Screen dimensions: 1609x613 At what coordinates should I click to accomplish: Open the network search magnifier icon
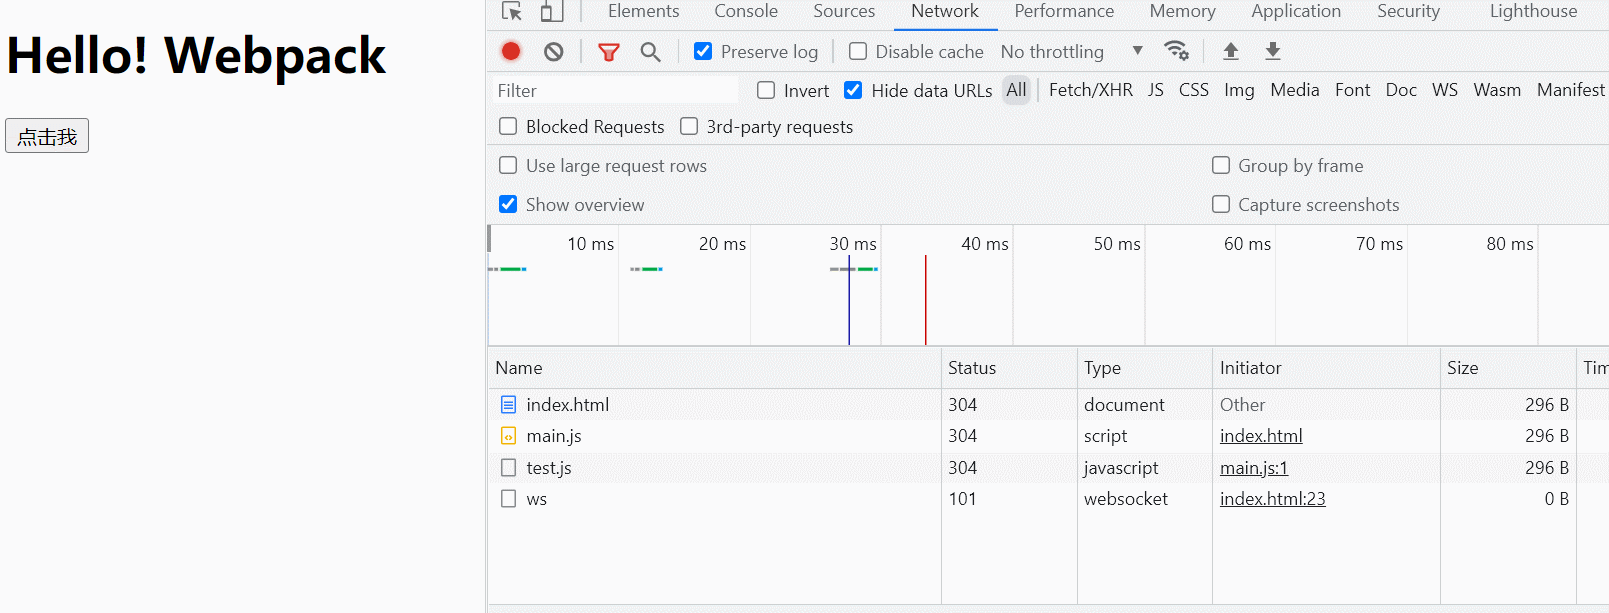coord(651,52)
